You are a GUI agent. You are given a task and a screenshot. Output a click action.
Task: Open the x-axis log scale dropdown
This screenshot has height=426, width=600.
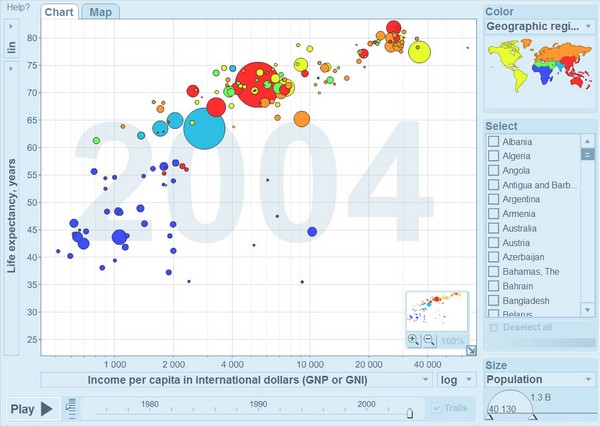coord(457,380)
